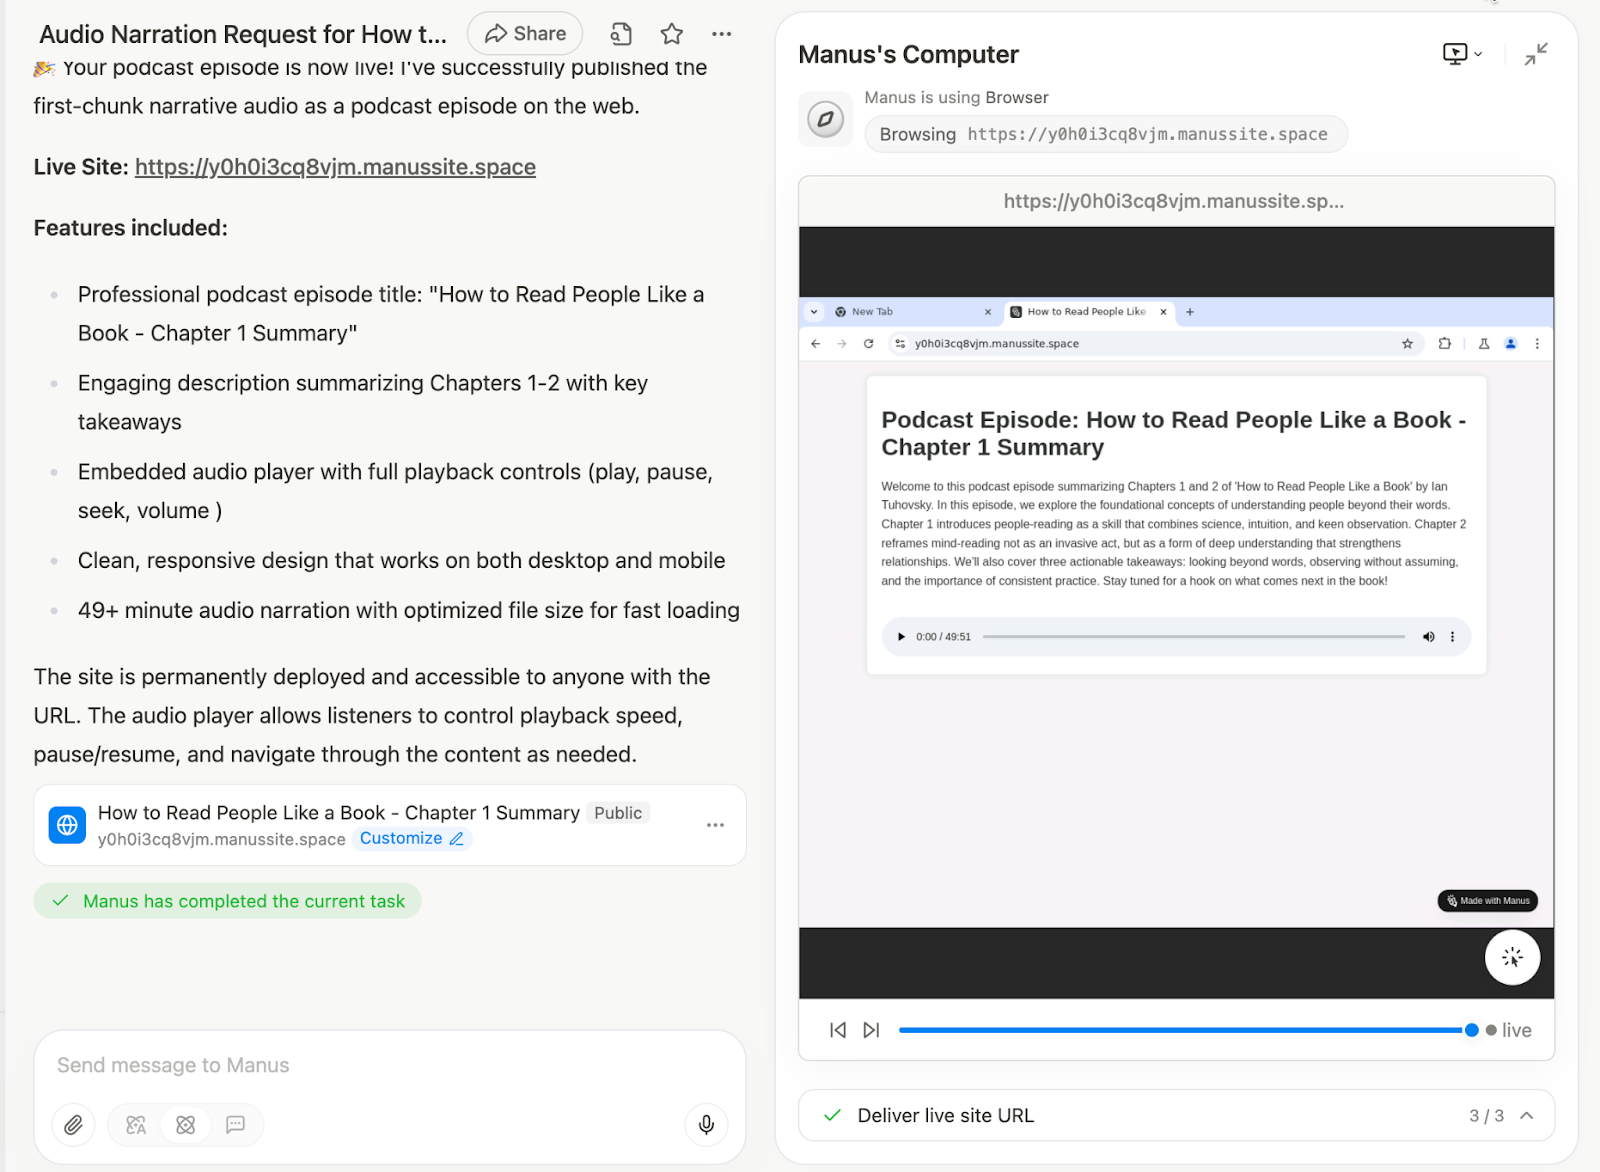
Task: Focus the Send message to Manus field
Action: coord(390,1065)
